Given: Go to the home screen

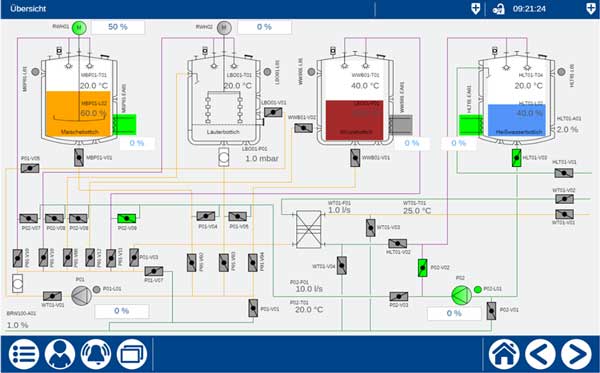Looking at the screenshot, I should point(504,354).
